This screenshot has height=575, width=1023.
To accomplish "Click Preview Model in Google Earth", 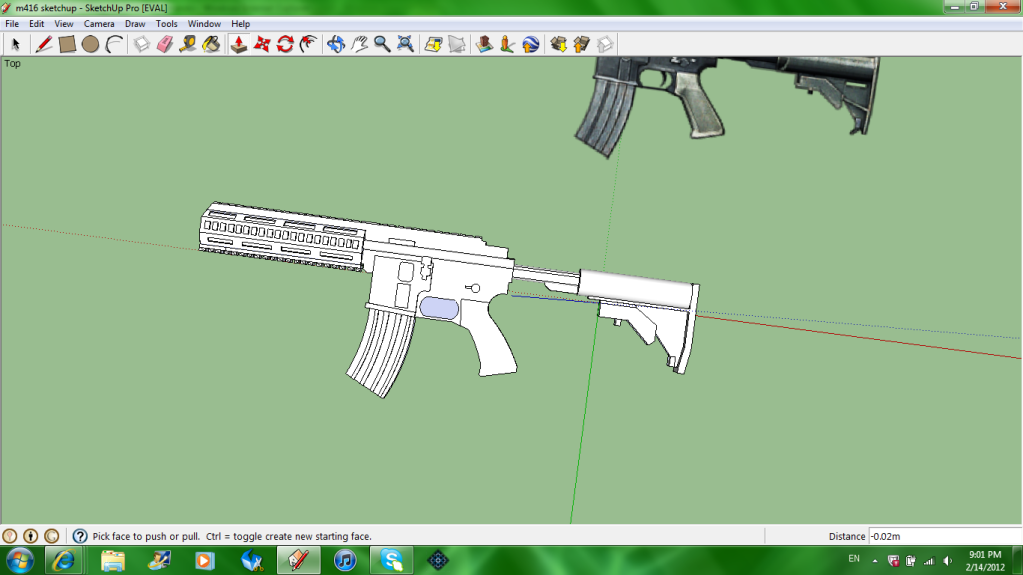I will tap(531, 44).
